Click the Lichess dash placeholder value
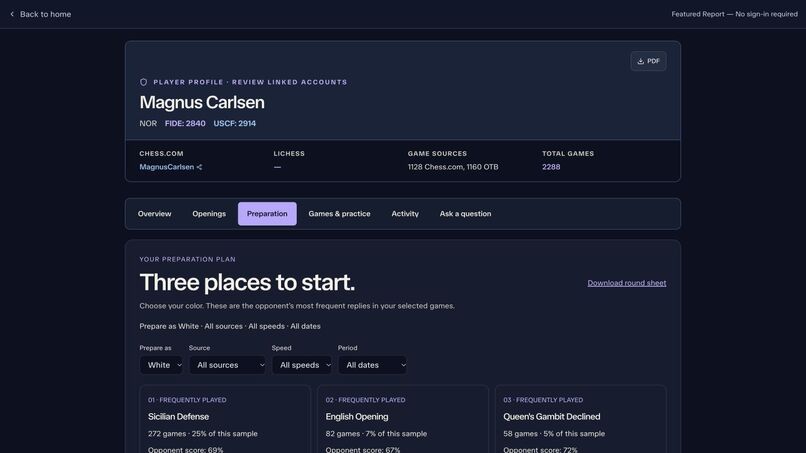The height and width of the screenshot is (453, 806). (278, 167)
